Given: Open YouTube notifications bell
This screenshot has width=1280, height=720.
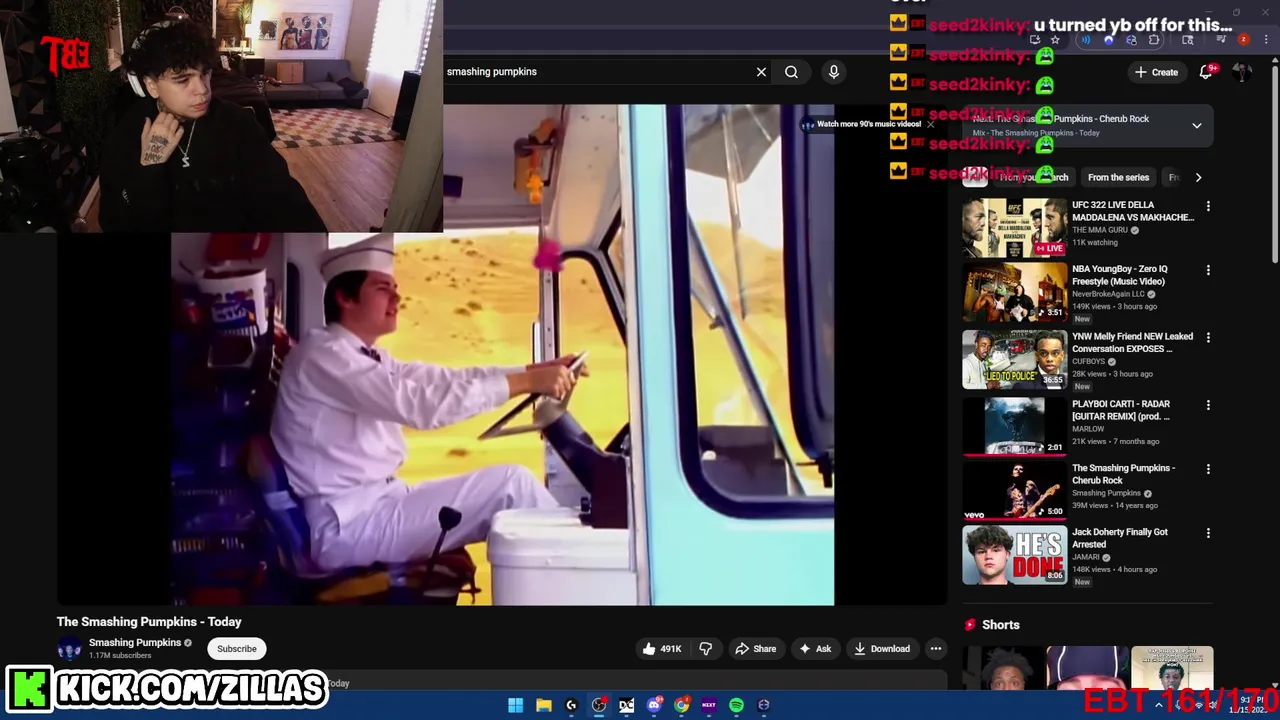Looking at the screenshot, I should point(1206,72).
